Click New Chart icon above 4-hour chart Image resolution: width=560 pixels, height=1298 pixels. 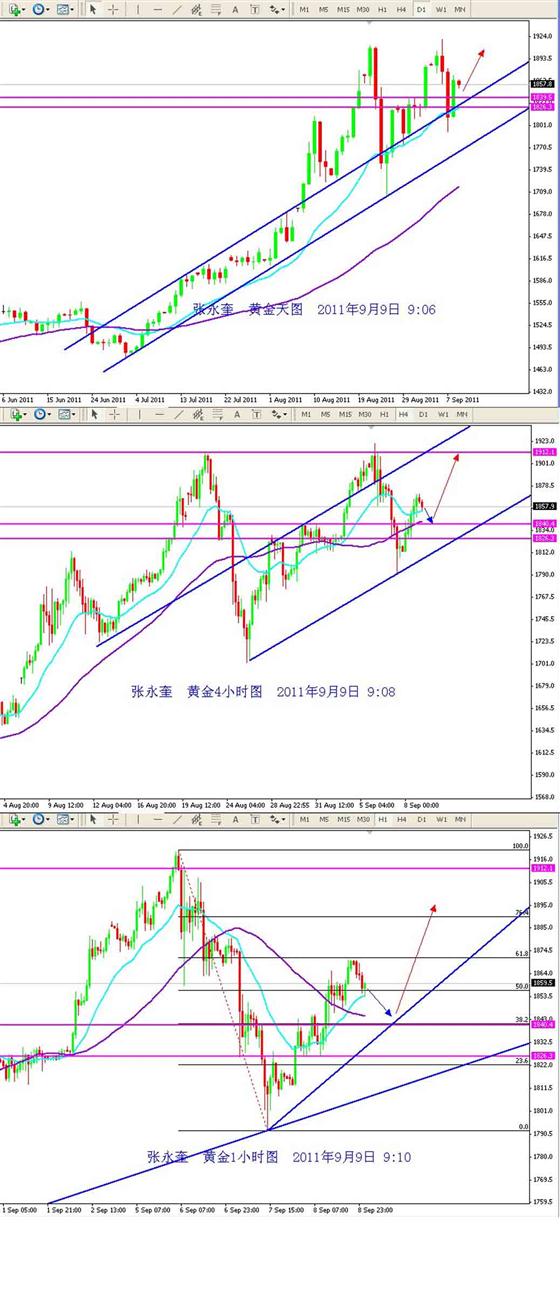point(16,414)
